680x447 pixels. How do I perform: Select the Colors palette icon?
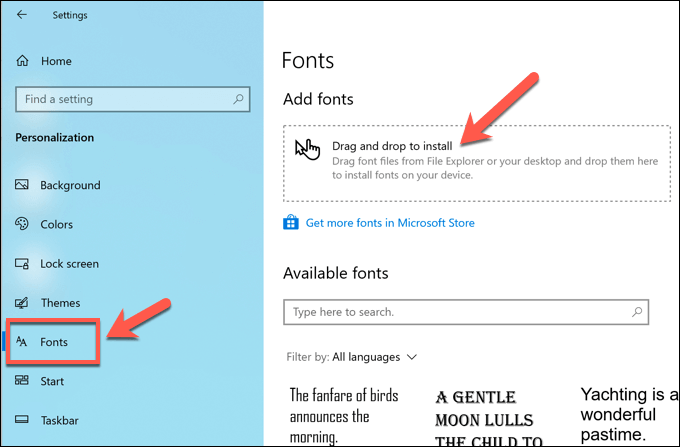click(22, 225)
